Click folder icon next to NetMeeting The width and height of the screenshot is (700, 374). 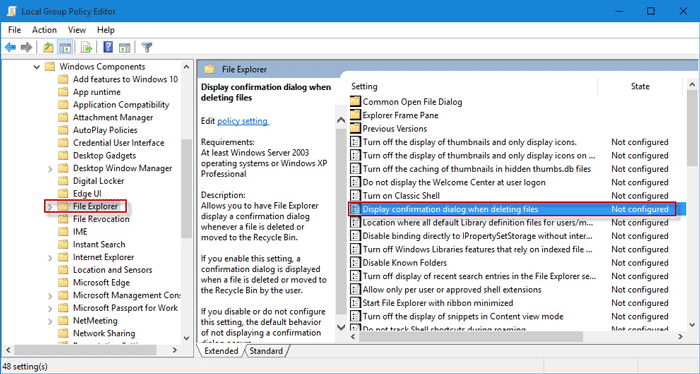tap(63, 320)
